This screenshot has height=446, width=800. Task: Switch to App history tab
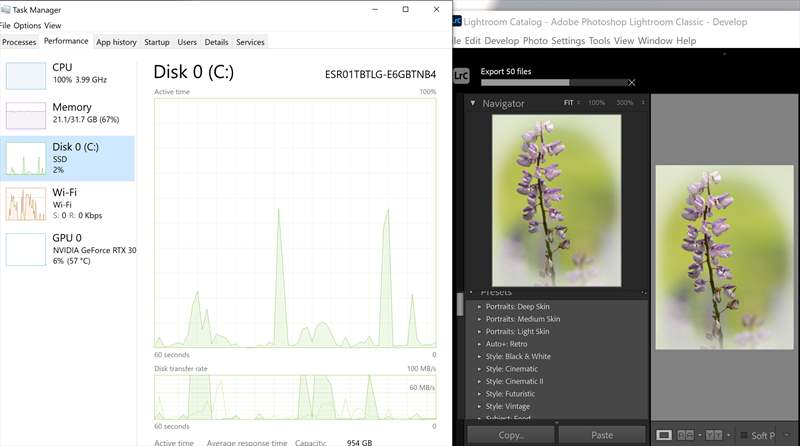coord(116,42)
